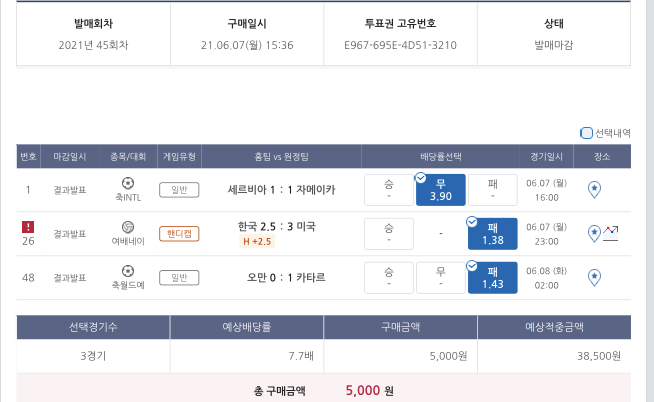Click the 핸디캡 game type badge
Viewport: 654px width, 402px height.
tap(179, 233)
